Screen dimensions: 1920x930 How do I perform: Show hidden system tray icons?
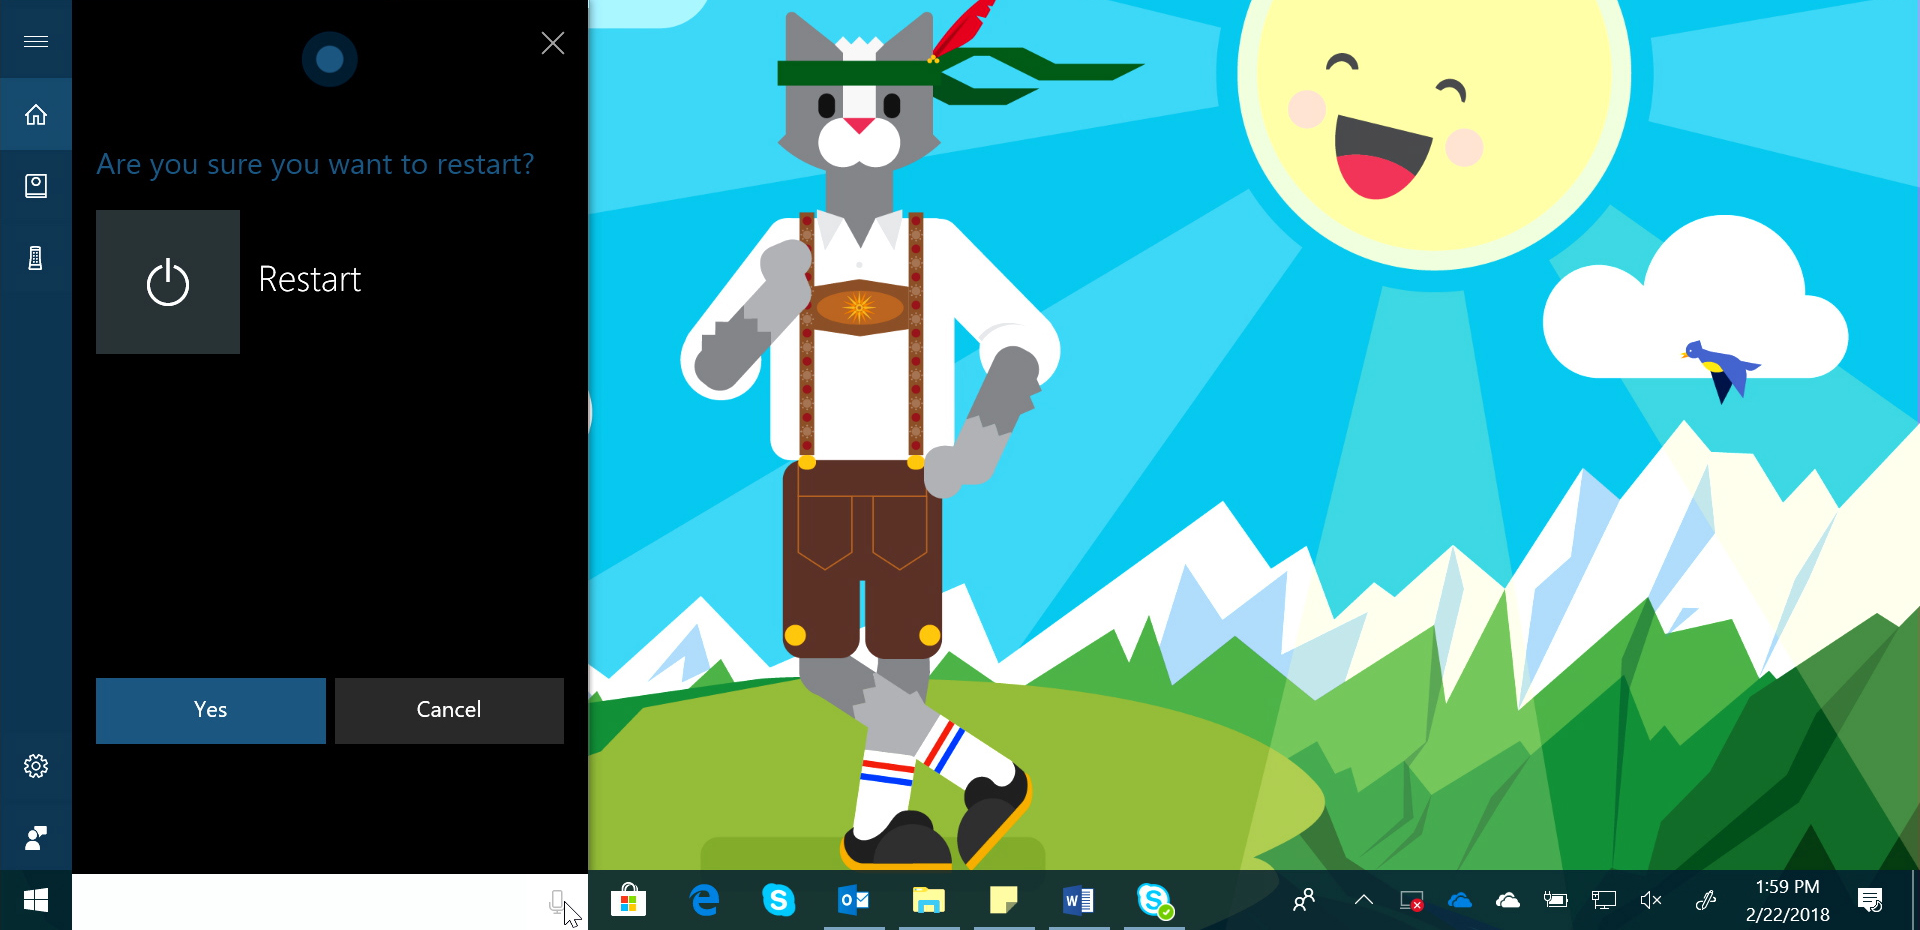1363,900
